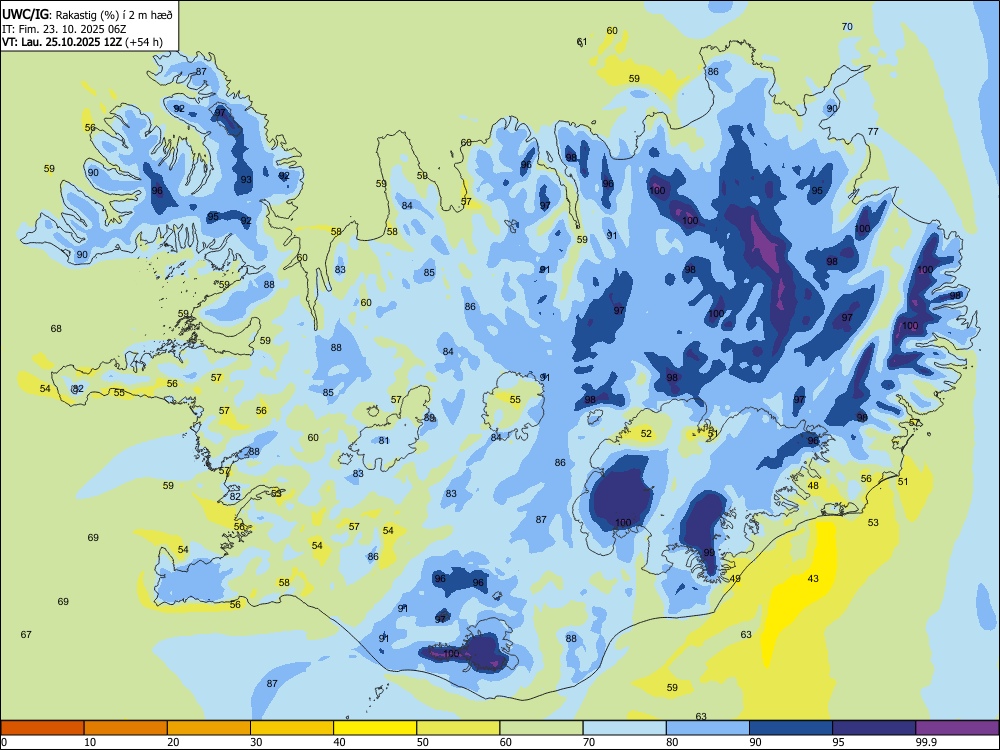This screenshot has width=1000, height=750.
Task: Click the navy 95–99.9 legend swatch
Action: 874,728
